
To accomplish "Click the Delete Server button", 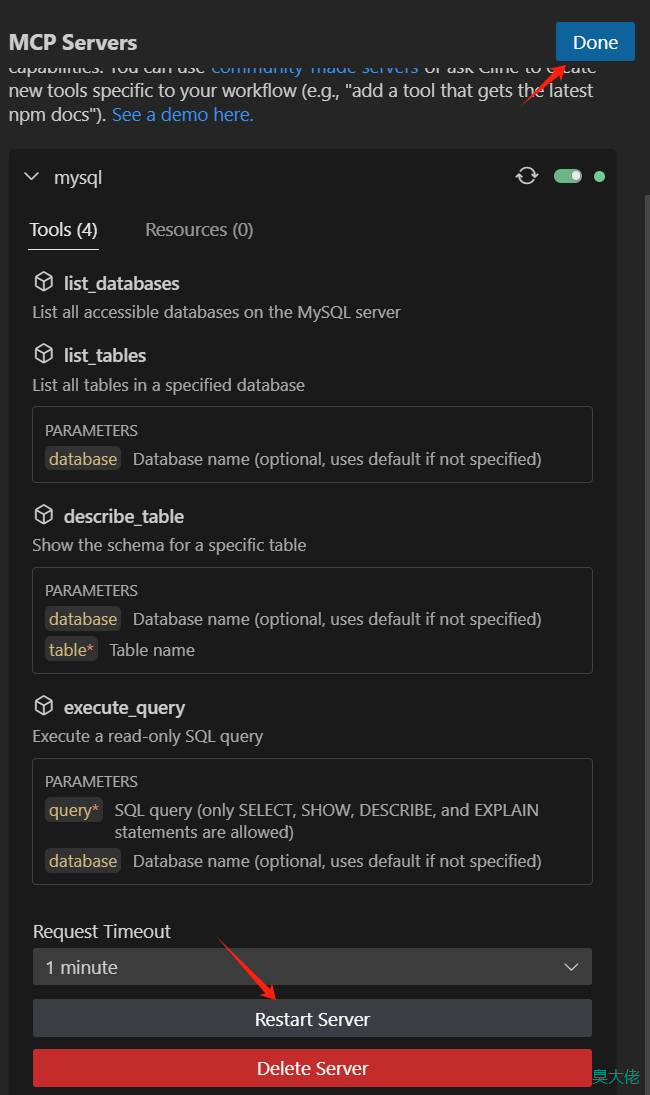I will (x=312, y=1068).
